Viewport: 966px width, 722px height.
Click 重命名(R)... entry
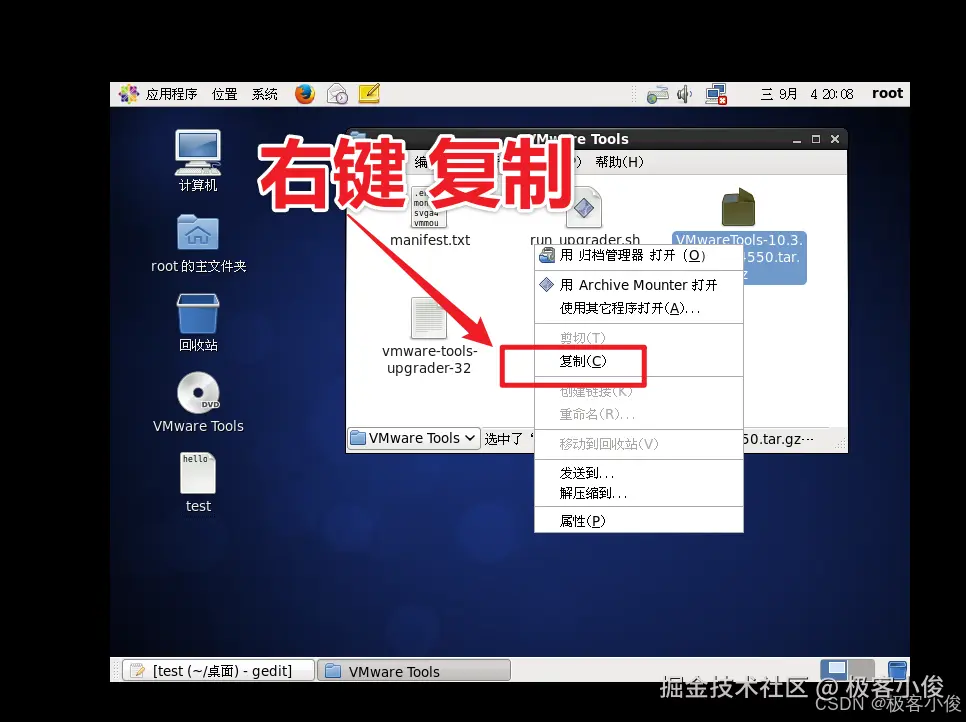click(x=638, y=414)
